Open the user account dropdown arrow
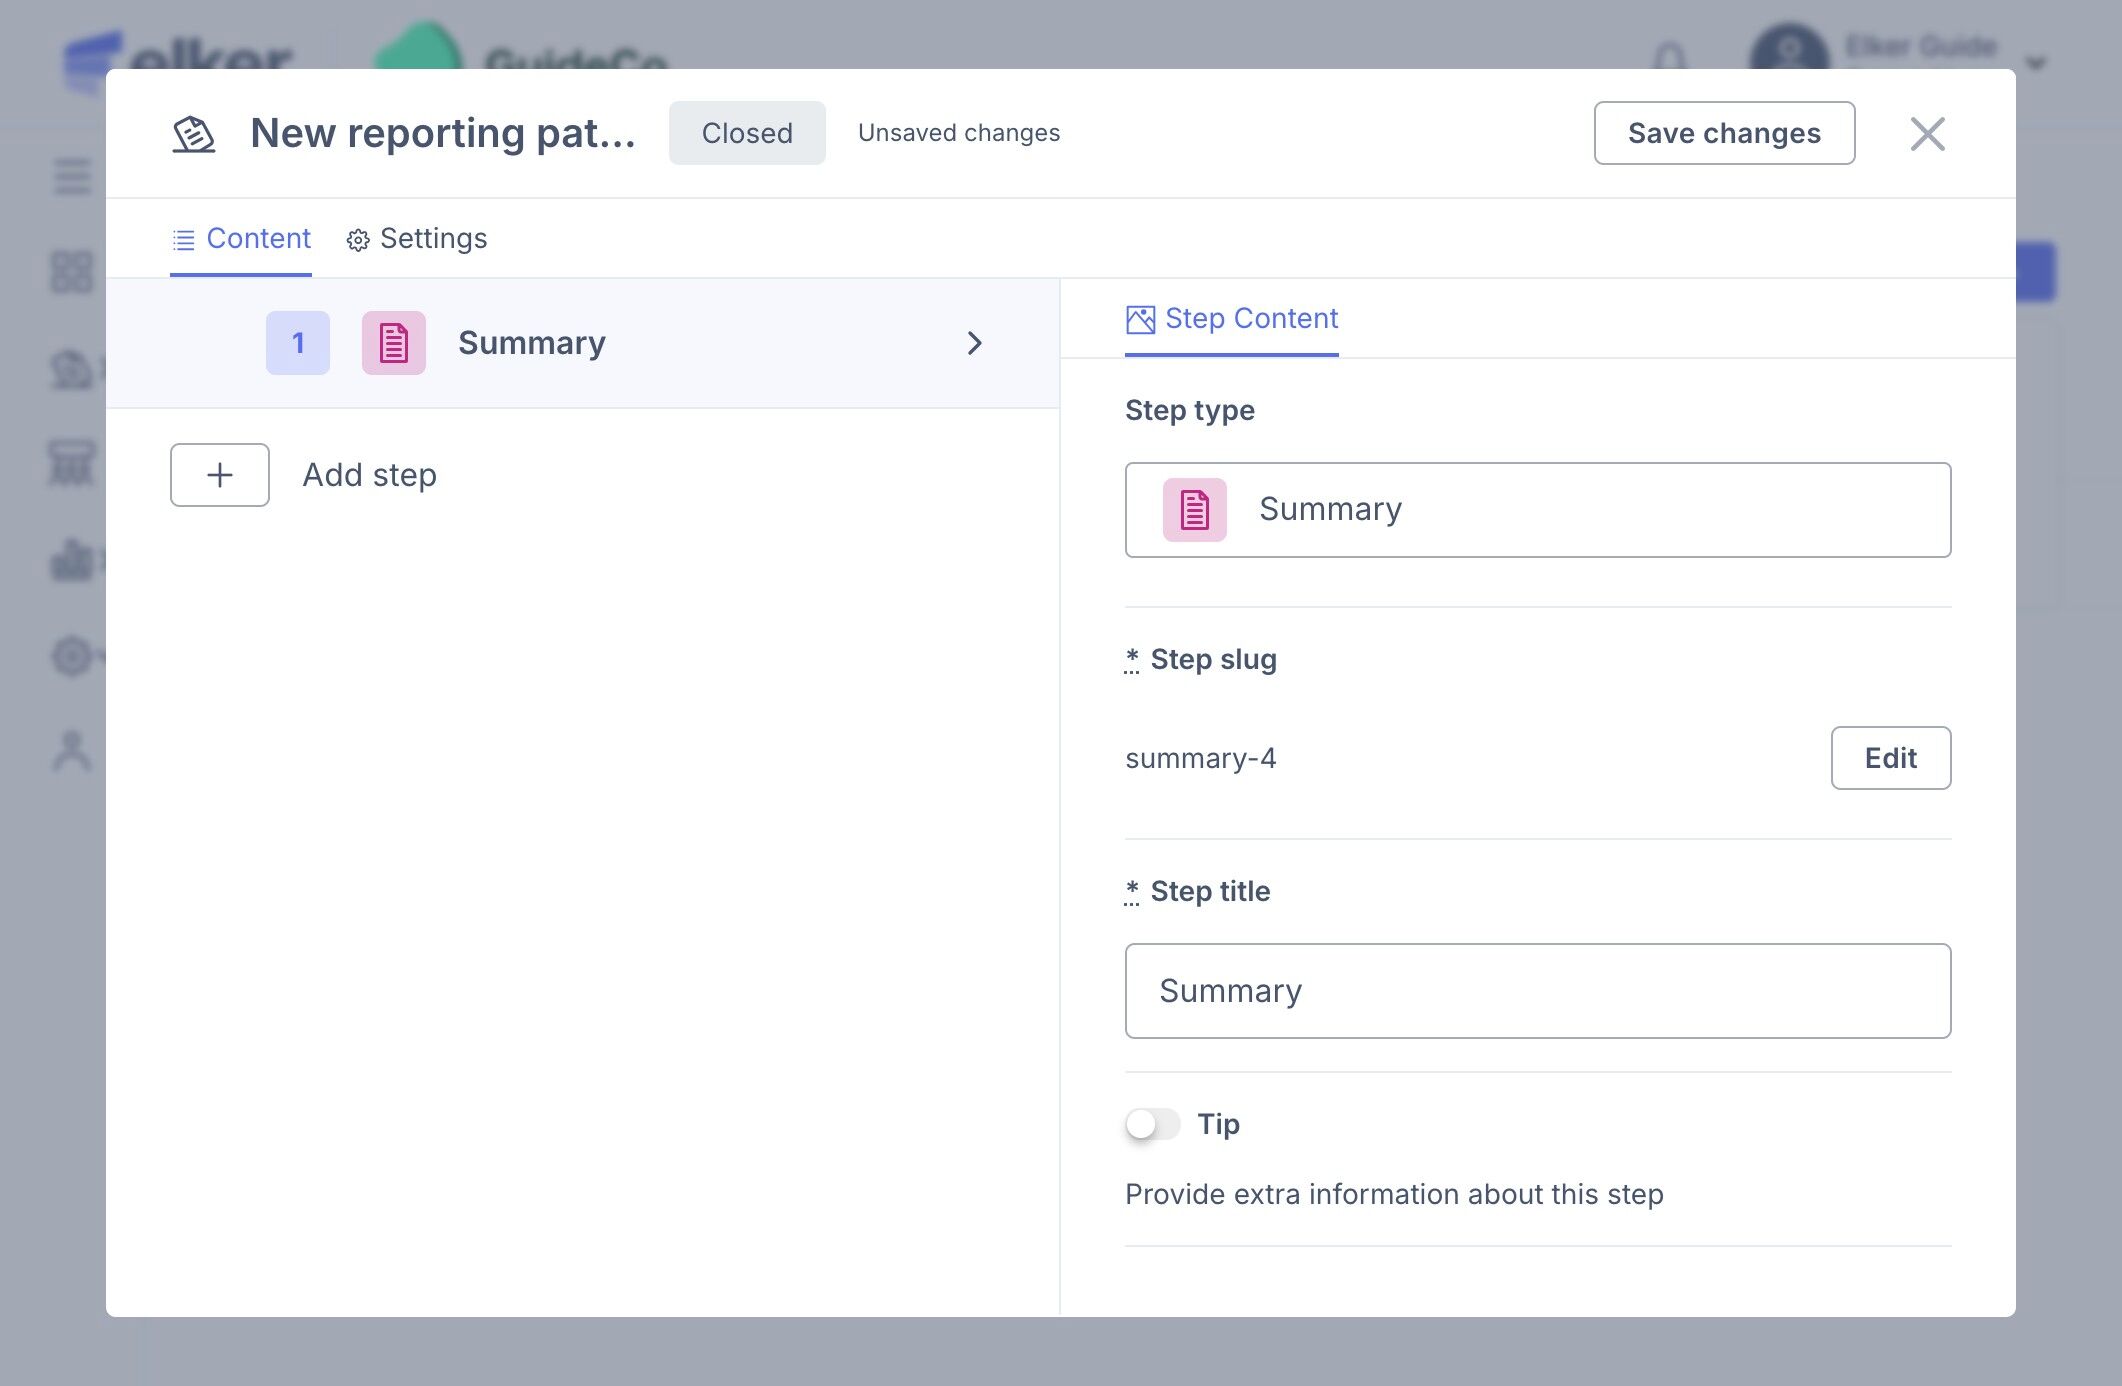The image size is (2122, 1386). click(2035, 64)
